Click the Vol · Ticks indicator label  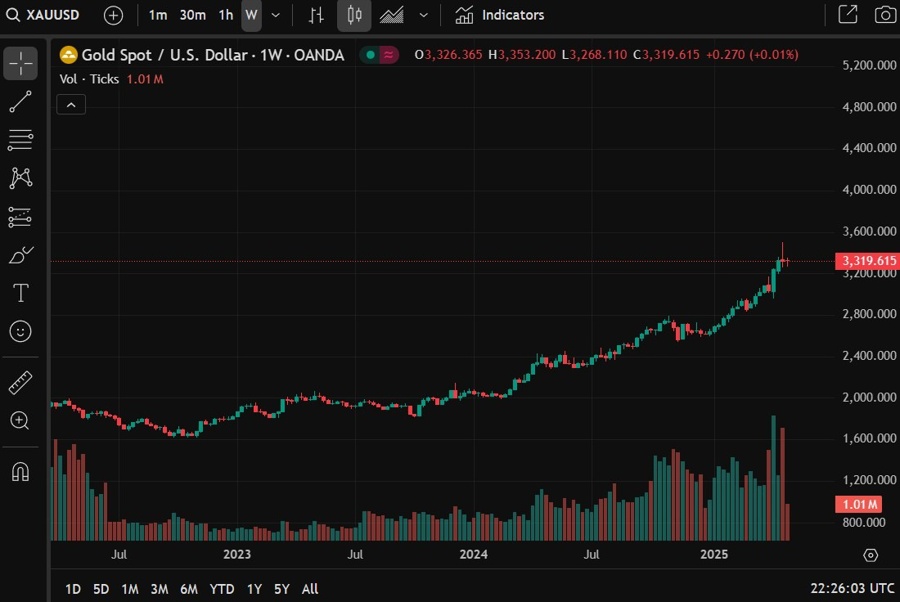(x=89, y=79)
